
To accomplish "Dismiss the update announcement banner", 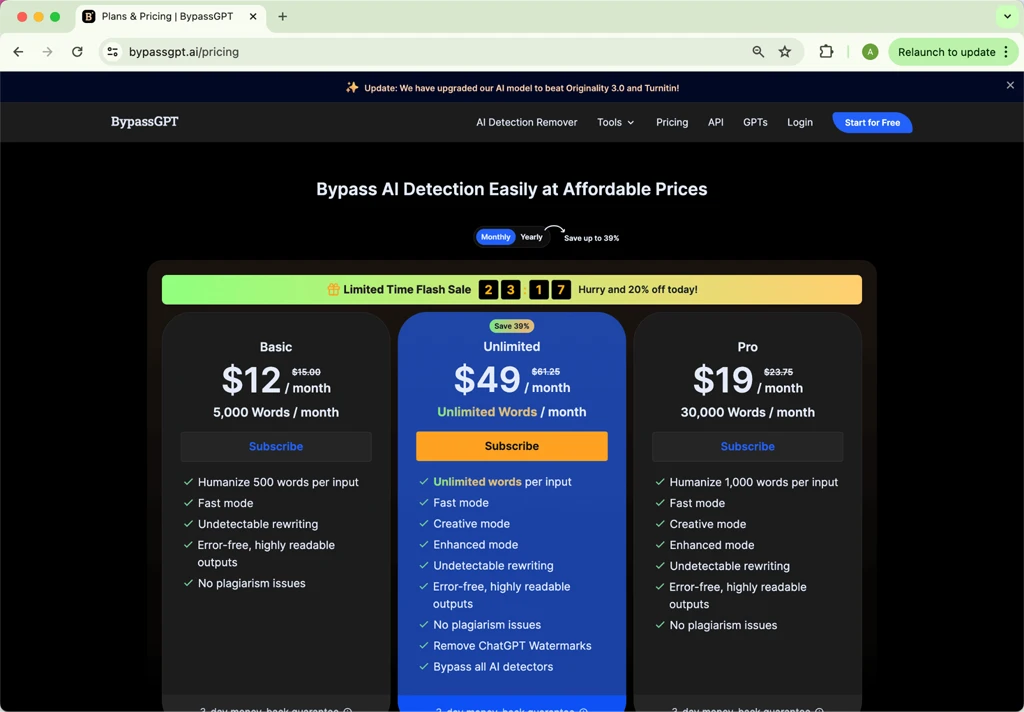I will click(1010, 85).
